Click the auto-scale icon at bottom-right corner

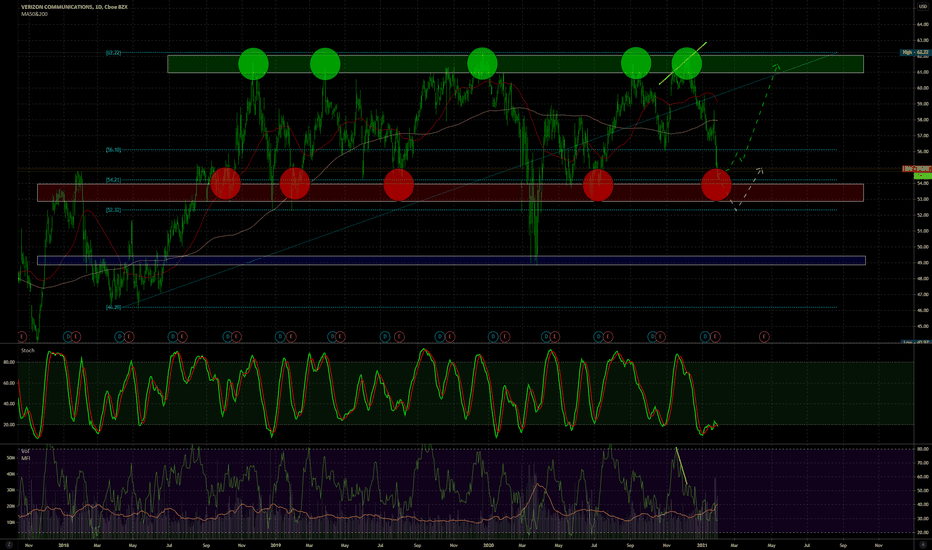pos(922,545)
